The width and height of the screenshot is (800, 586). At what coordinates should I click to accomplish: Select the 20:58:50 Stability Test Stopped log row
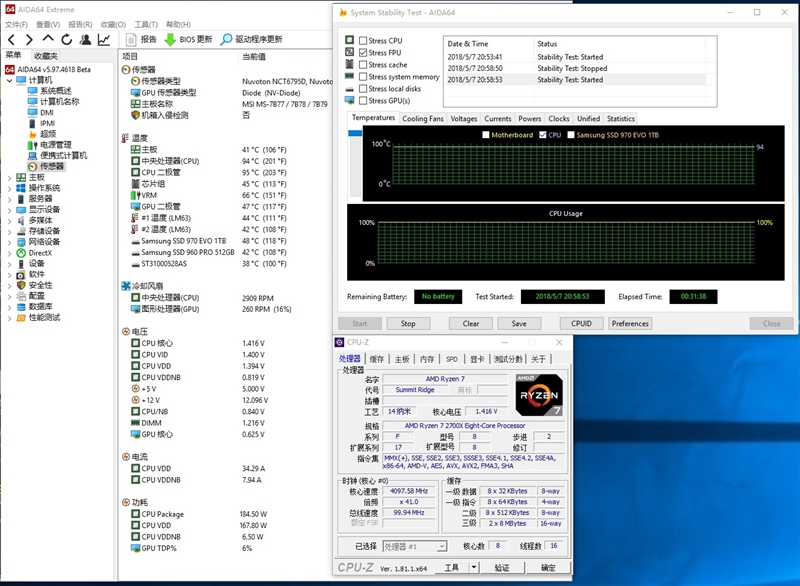pyautogui.click(x=576, y=68)
